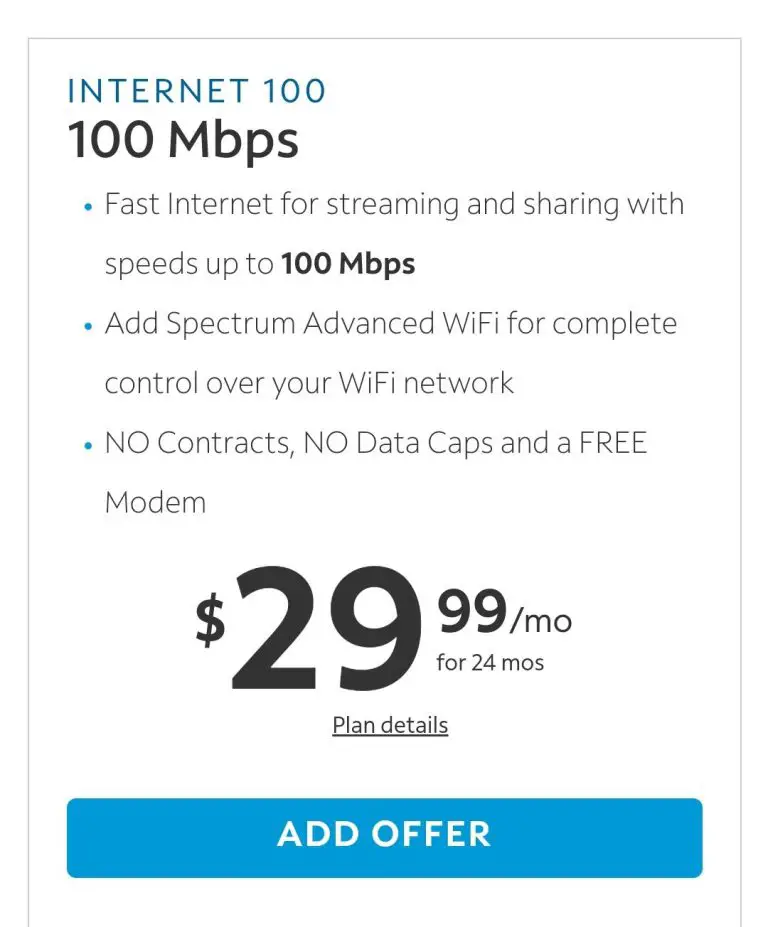Image resolution: width=768 pixels, height=927 pixels.
Task: Click the bullet dot beside first list item
Action: tap(86, 208)
